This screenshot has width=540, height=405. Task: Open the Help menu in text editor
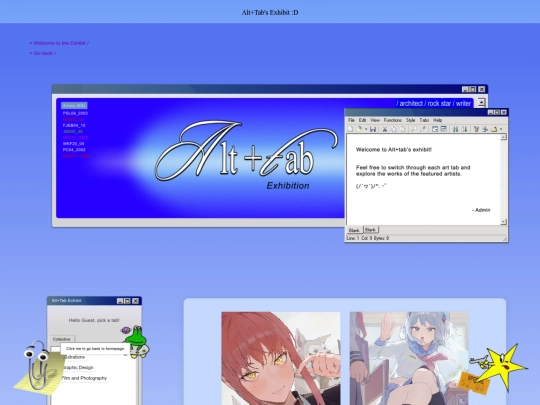point(437,120)
